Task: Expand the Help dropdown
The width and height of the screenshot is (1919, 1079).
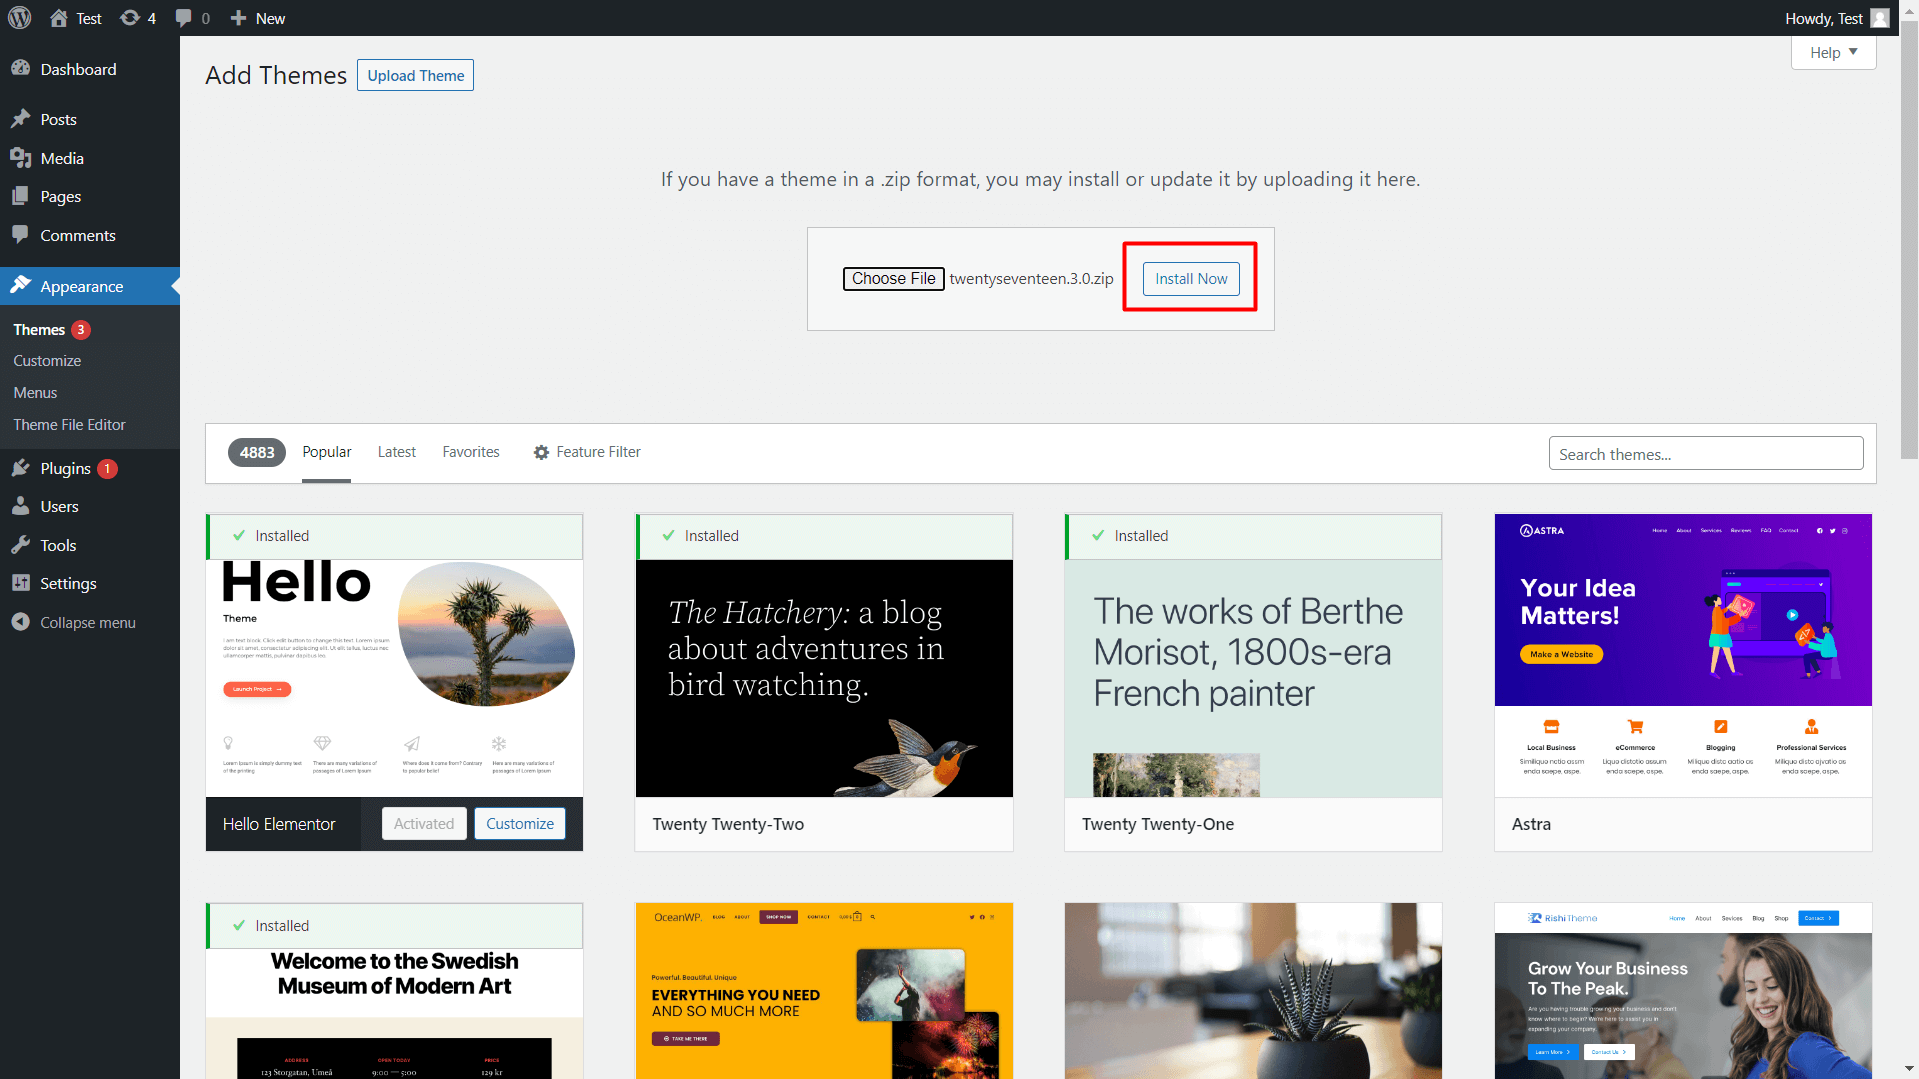Action: pyautogui.click(x=1833, y=52)
